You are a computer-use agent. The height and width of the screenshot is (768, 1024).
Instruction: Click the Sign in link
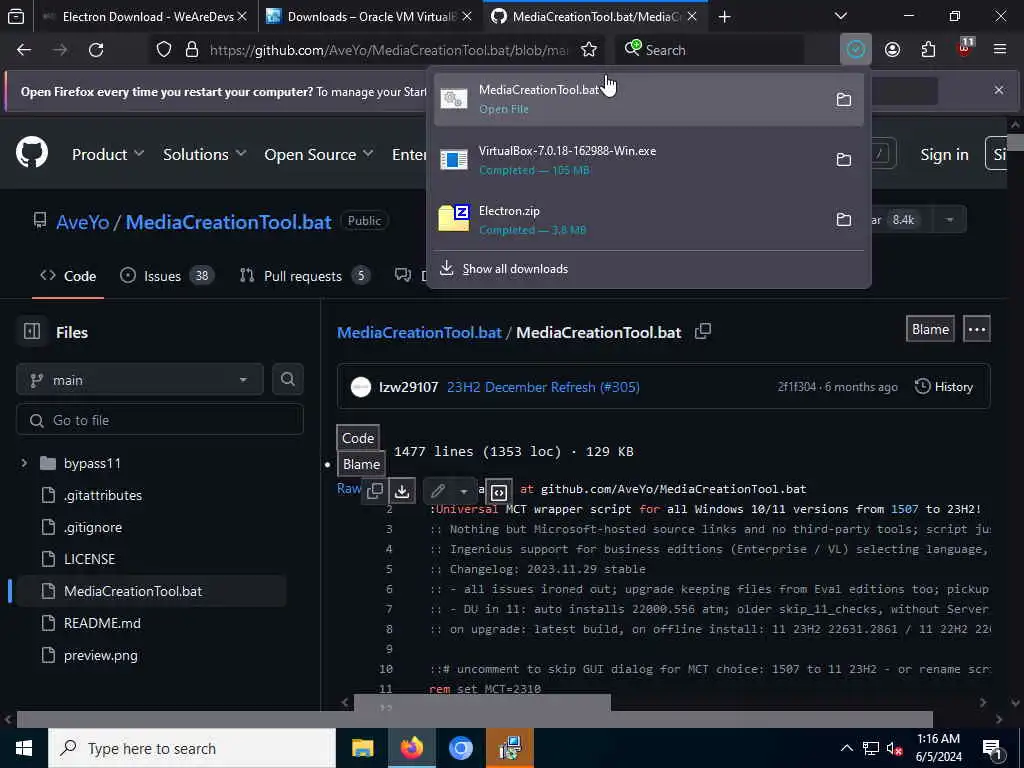click(x=944, y=155)
